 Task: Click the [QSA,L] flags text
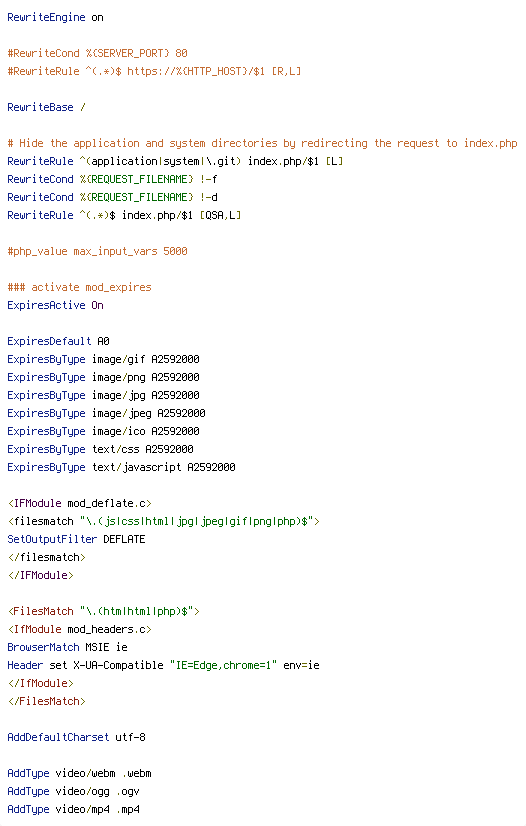click(x=220, y=215)
